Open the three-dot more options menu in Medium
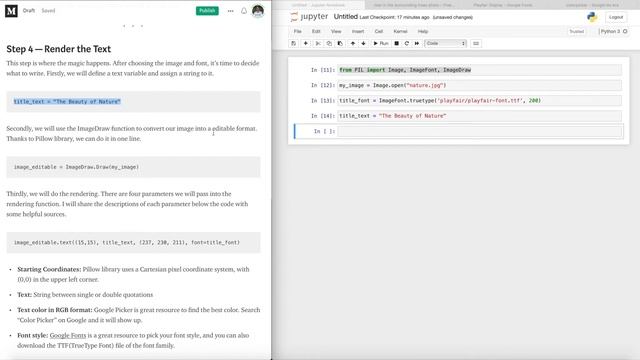Viewport: 640px width, 360px height. click(231, 11)
